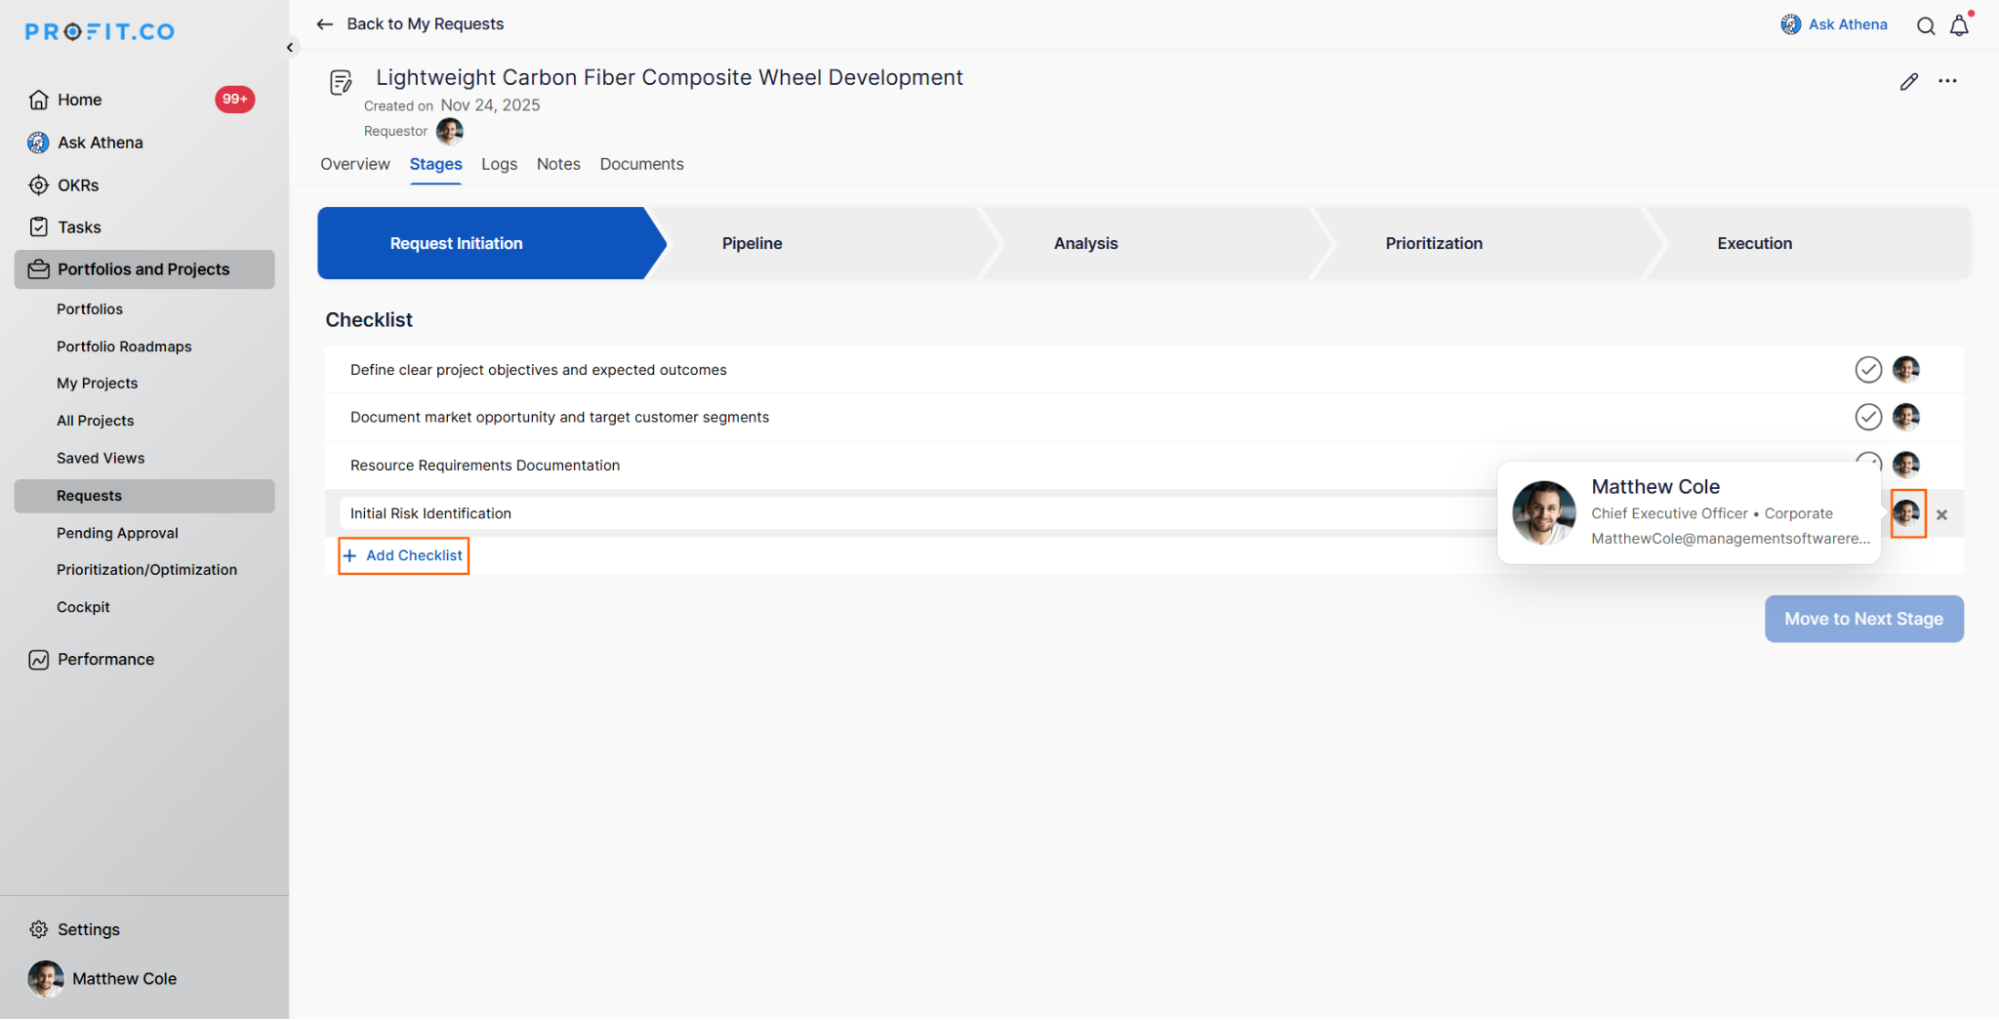Image resolution: width=1999 pixels, height=1020 pixels.
Task: Collapse the Portfolios and Projects section
Action: coord(143,269)
